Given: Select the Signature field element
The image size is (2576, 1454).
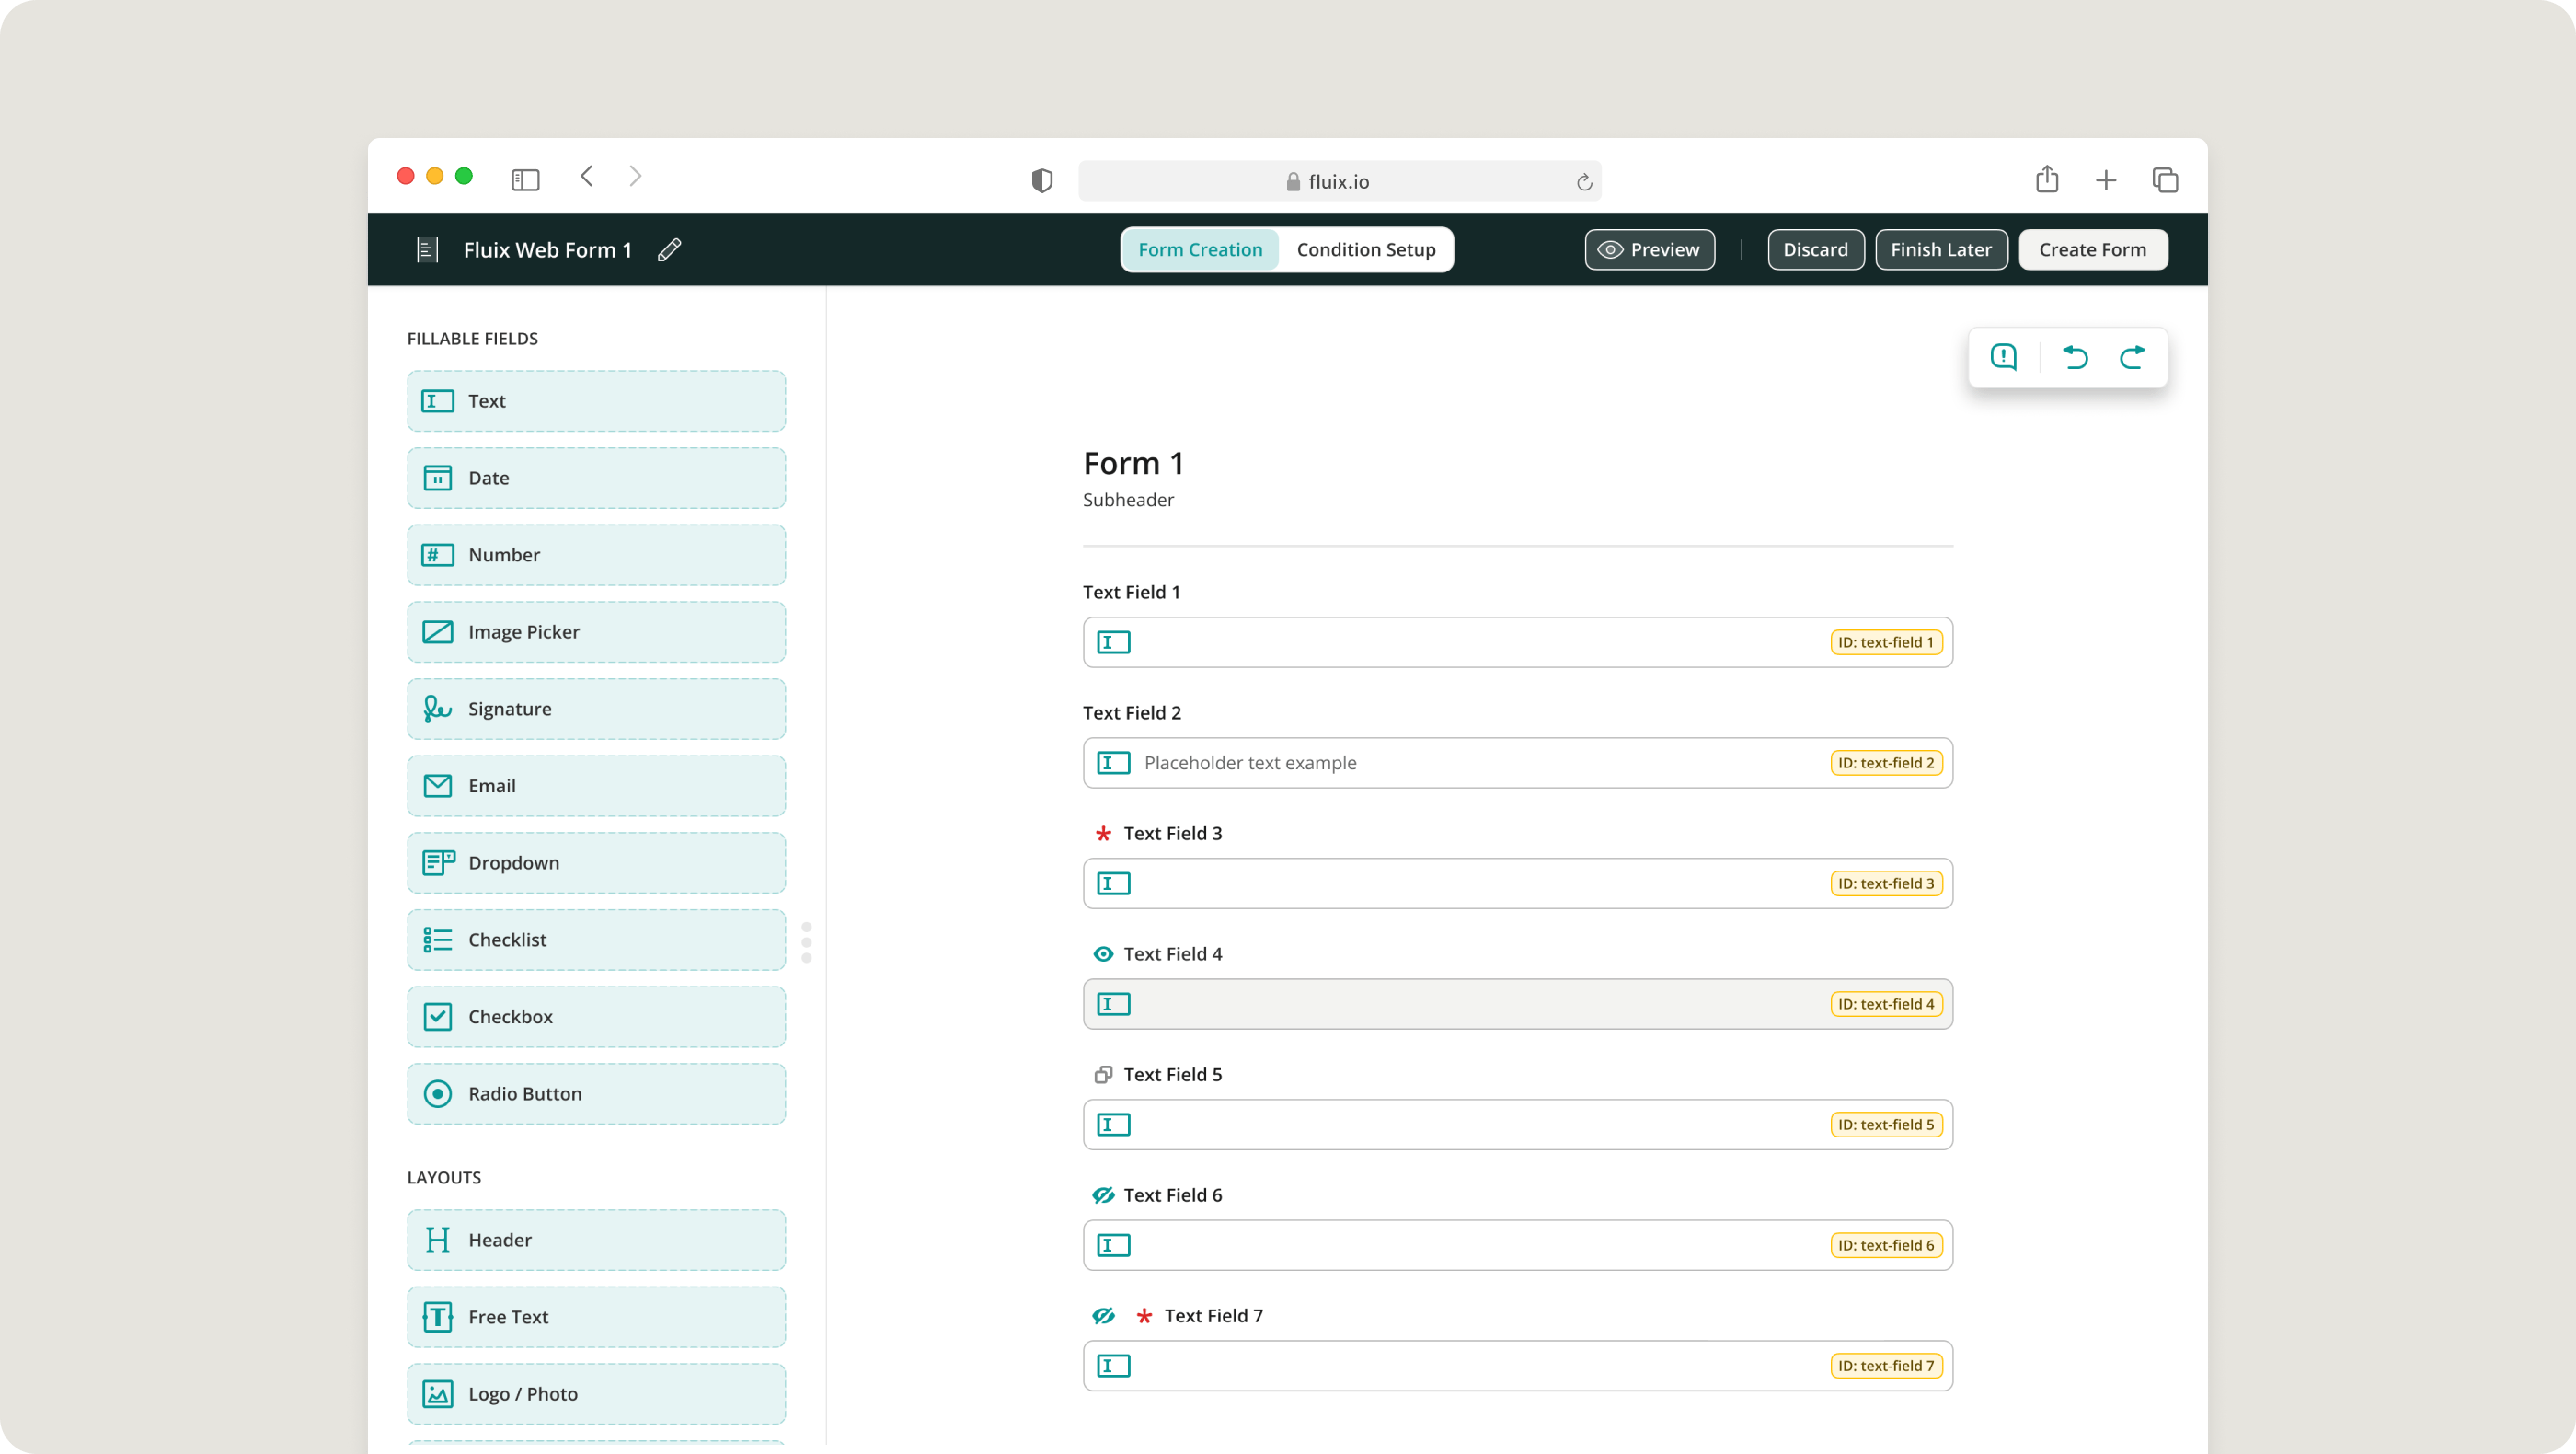Looking at the screenshot, I should coord(596,709).
